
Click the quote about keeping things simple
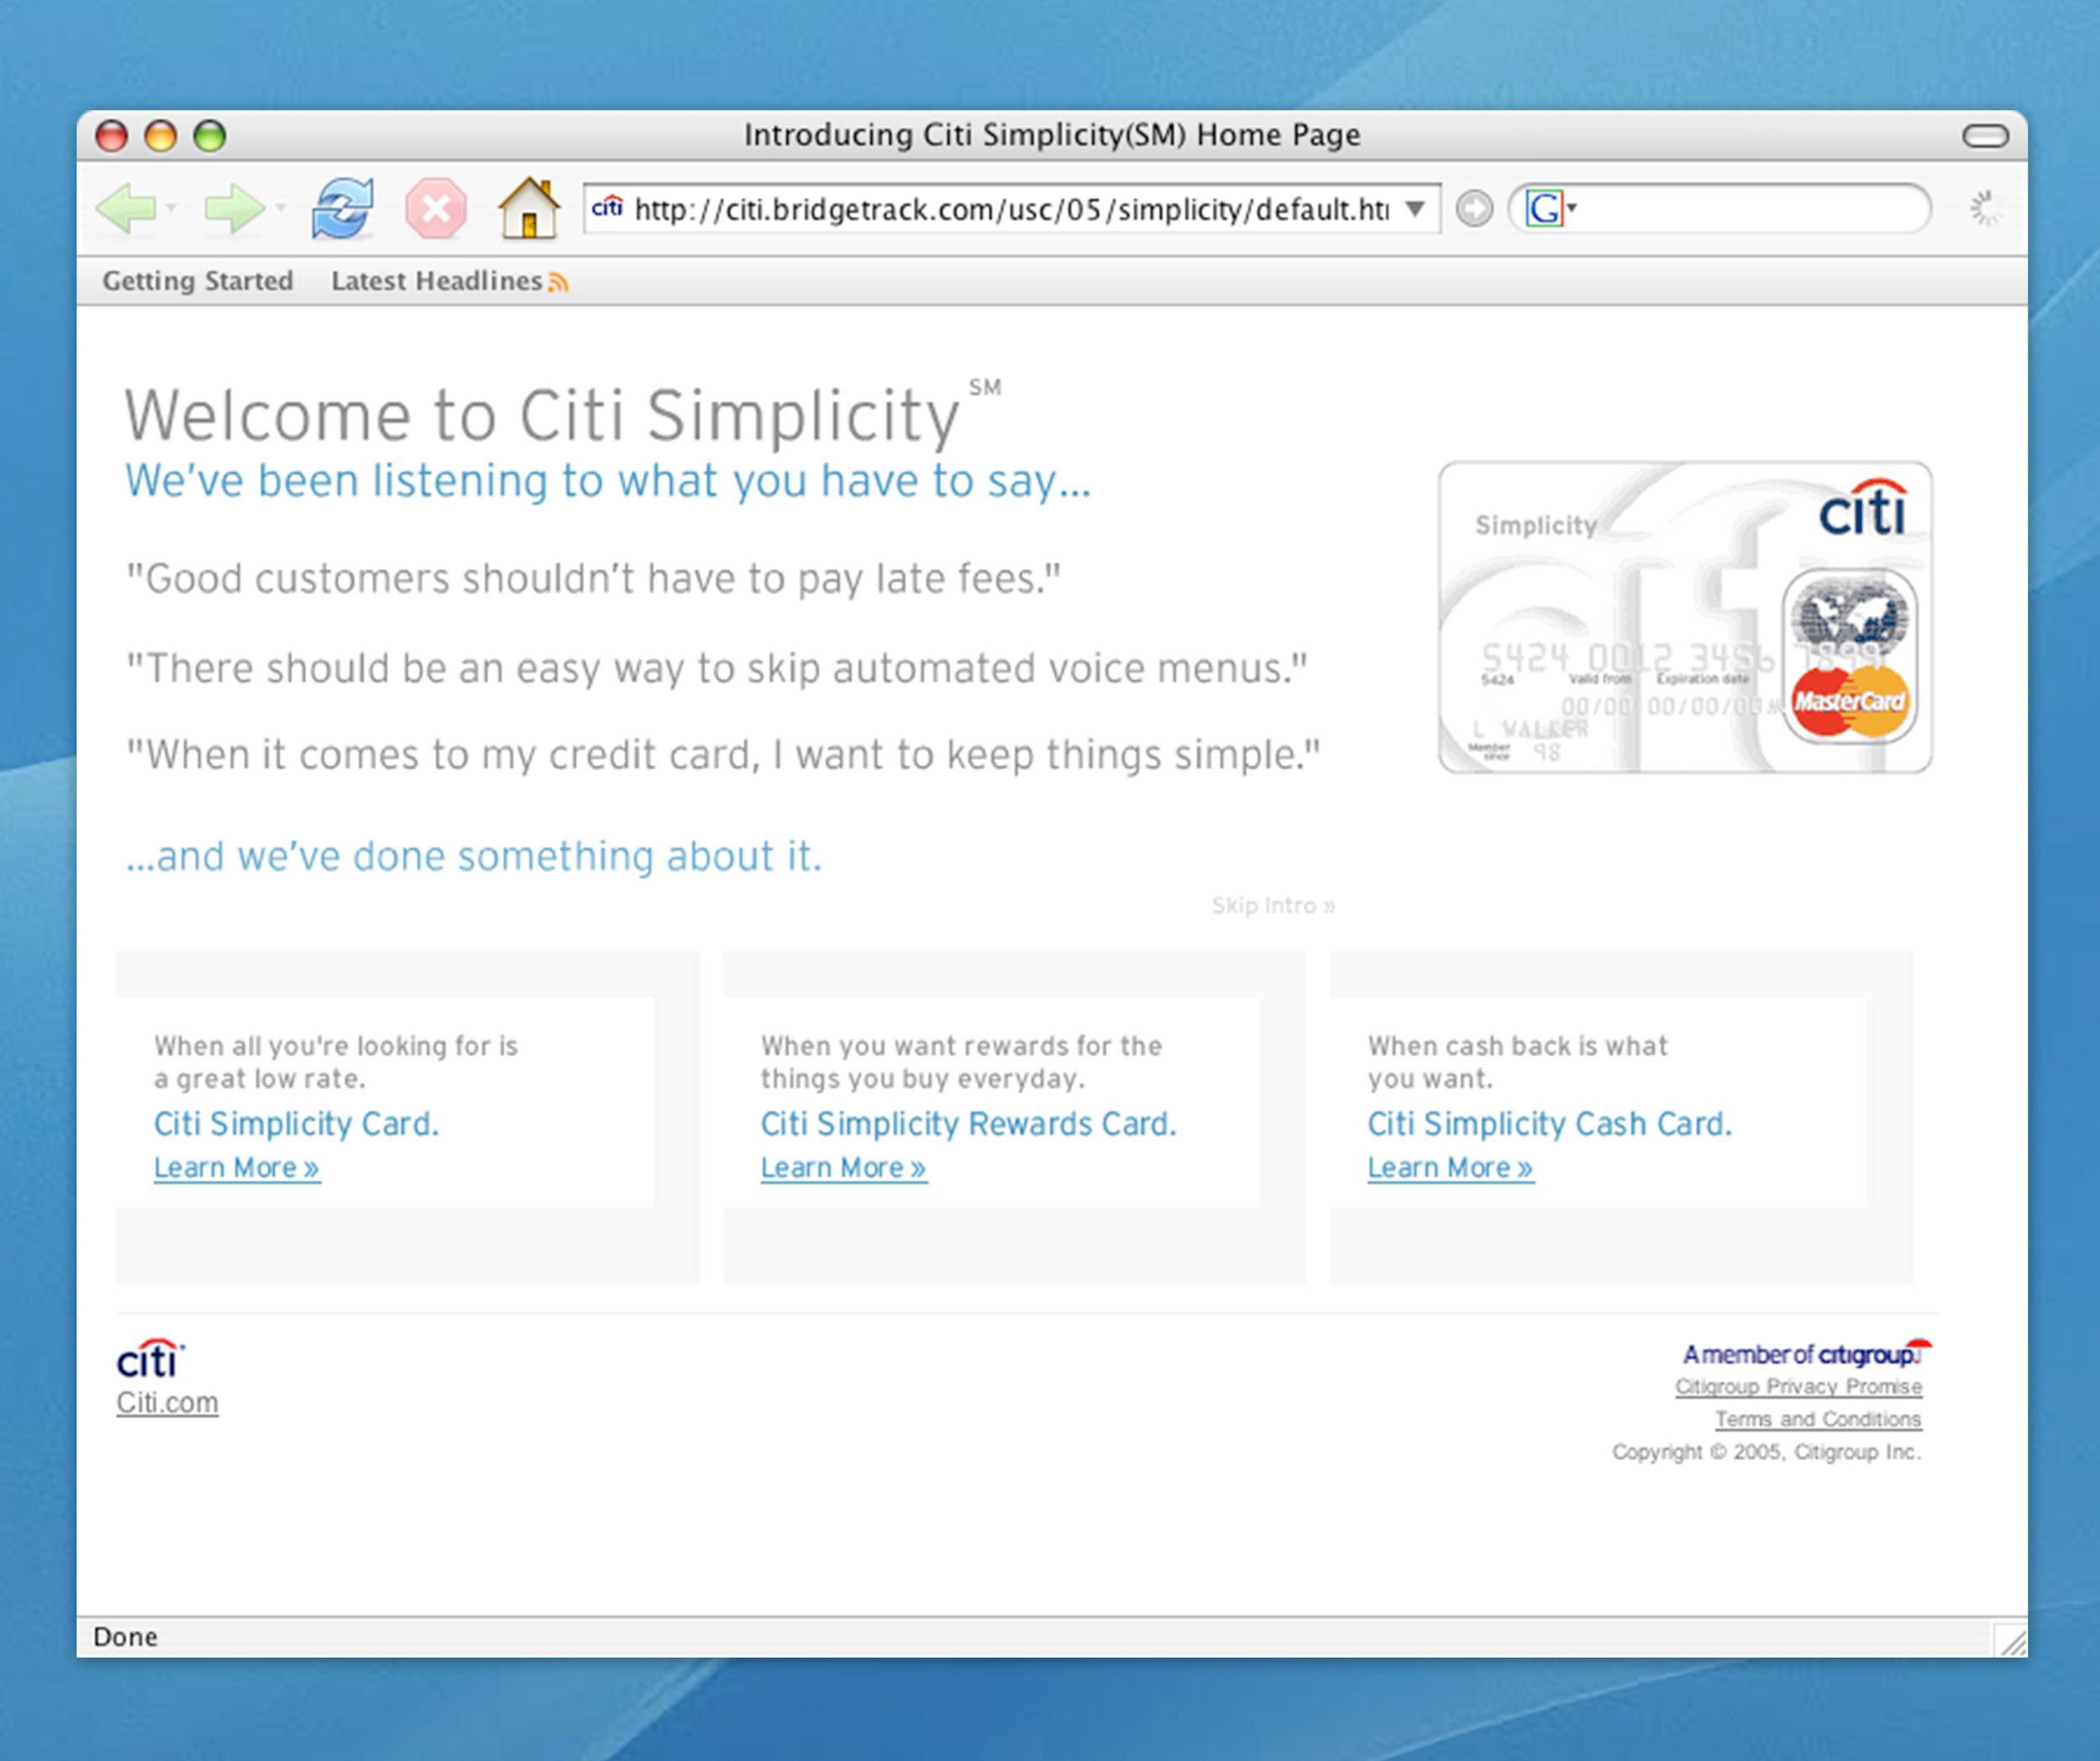[x=722, y=755]
